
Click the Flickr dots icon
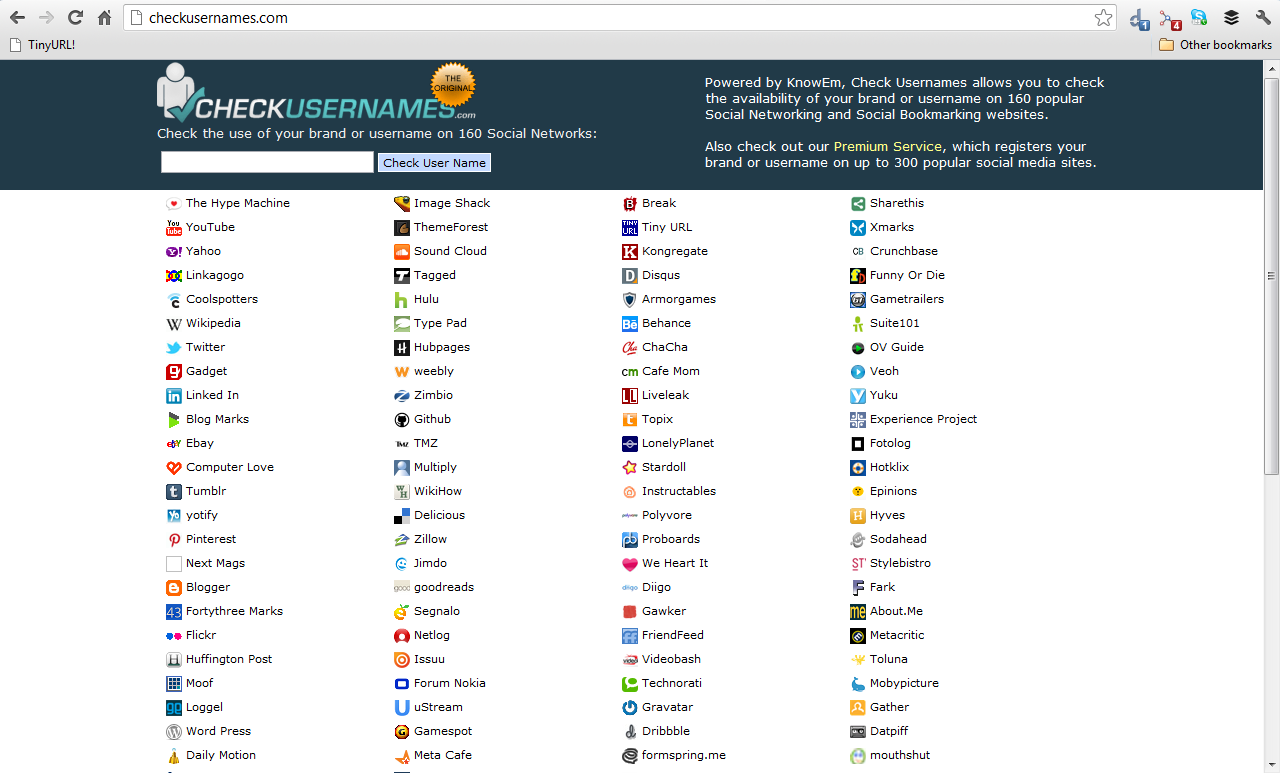click(174, 635)
